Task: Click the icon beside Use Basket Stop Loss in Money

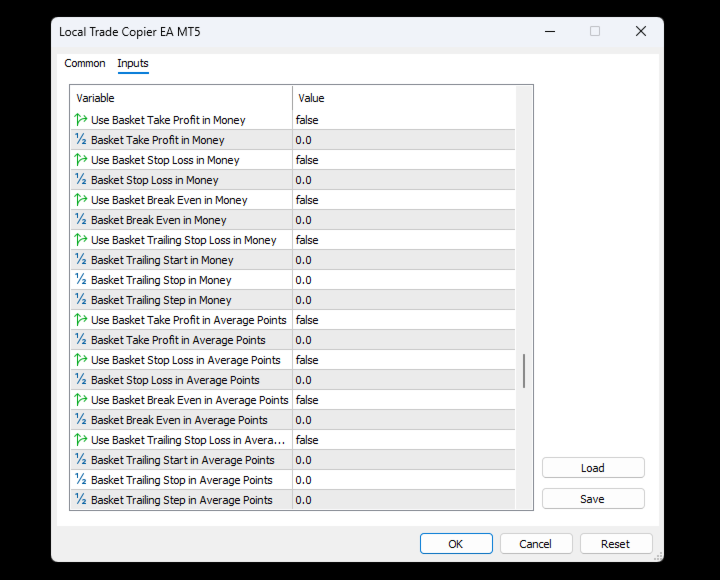Action: (x=81, y=160)
